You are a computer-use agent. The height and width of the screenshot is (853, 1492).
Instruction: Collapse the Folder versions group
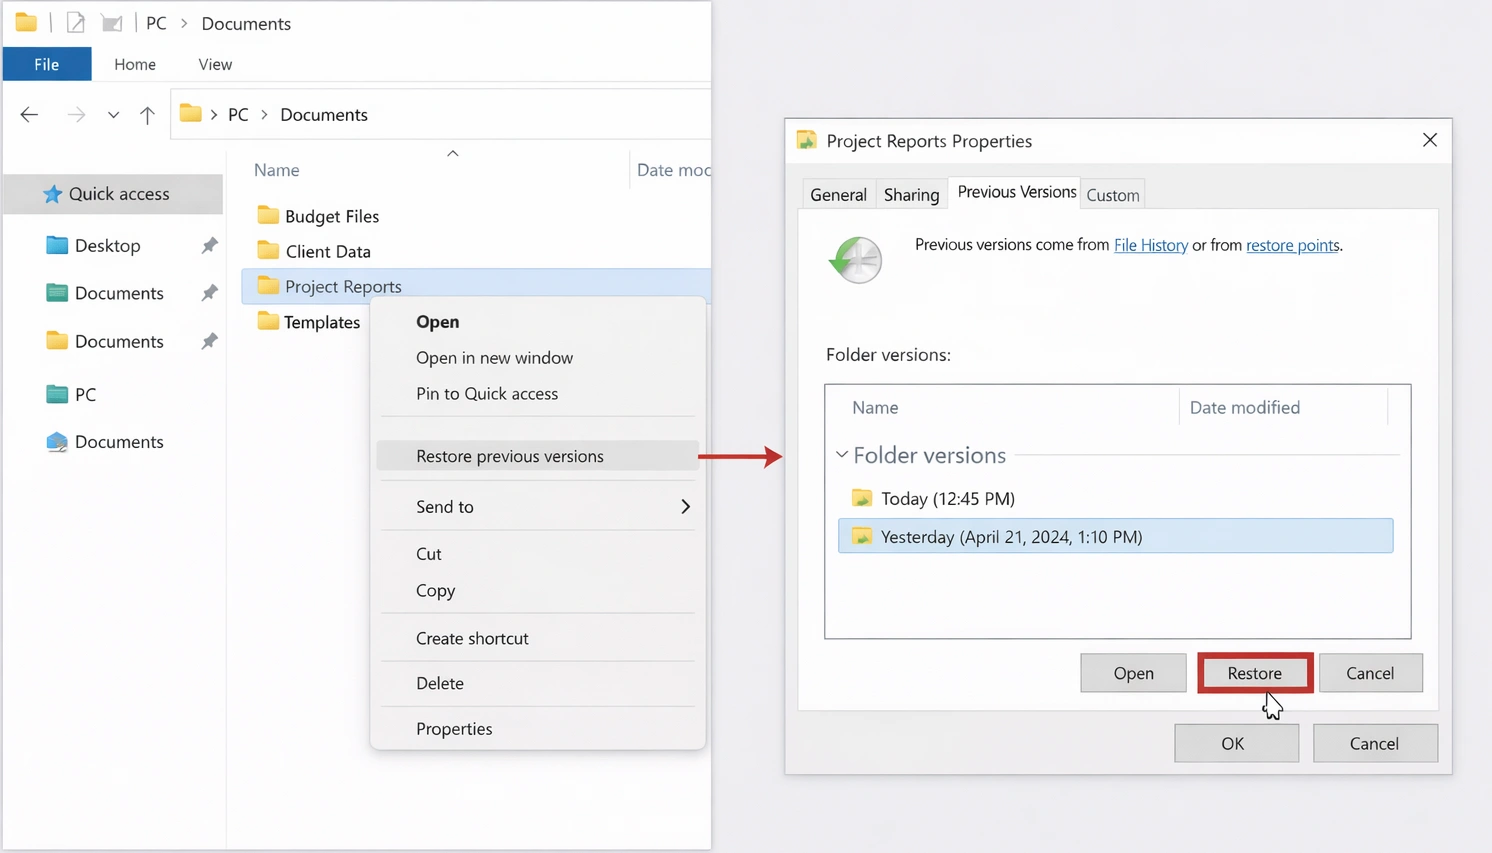[842, 455]
